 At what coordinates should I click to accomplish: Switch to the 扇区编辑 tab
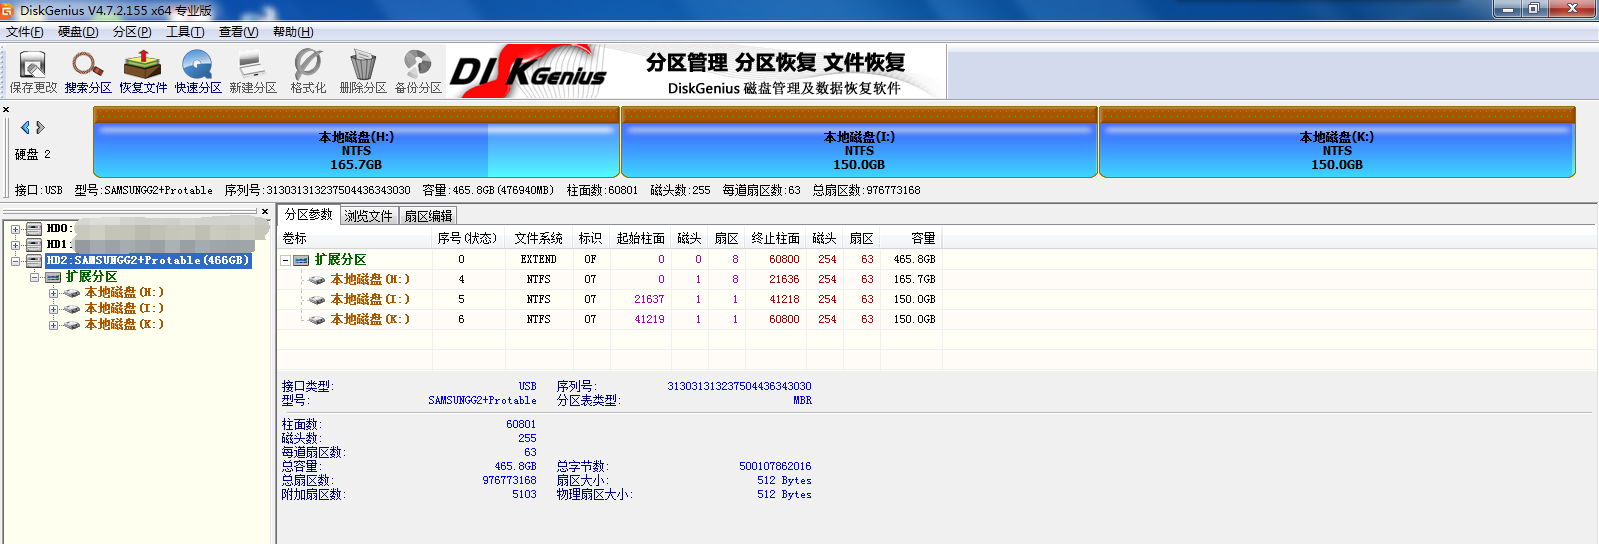click(428, 216)
